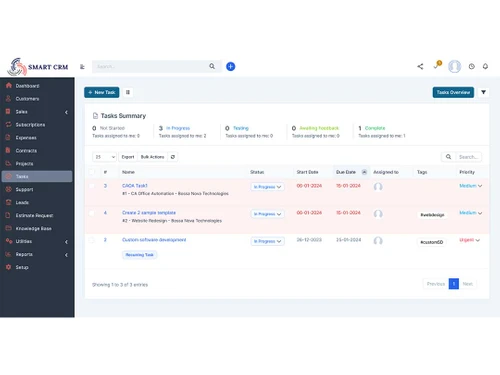Sort by the Due Date column header
Image resolution: width=500 pixels, height=375 pixels.
(x=351, y=172)
